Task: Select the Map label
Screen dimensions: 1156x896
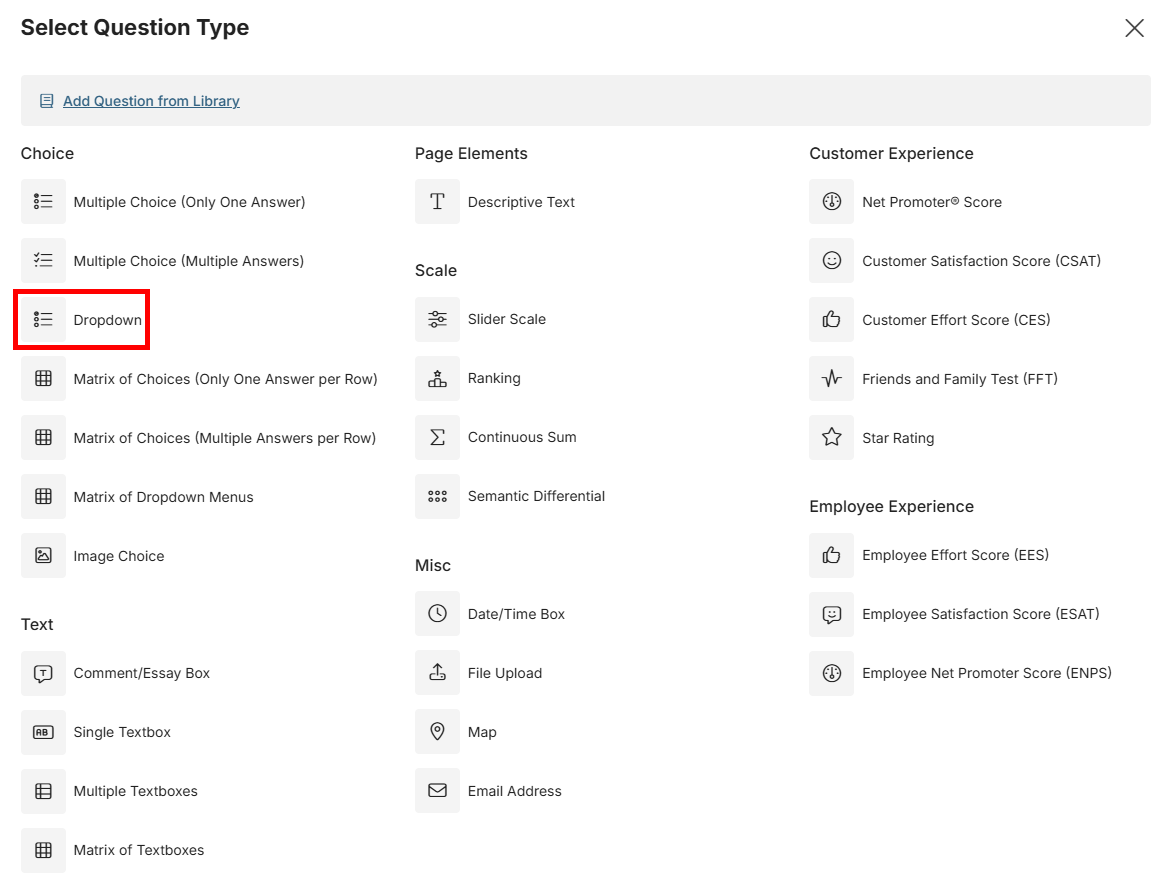Action: coord(482,732)
